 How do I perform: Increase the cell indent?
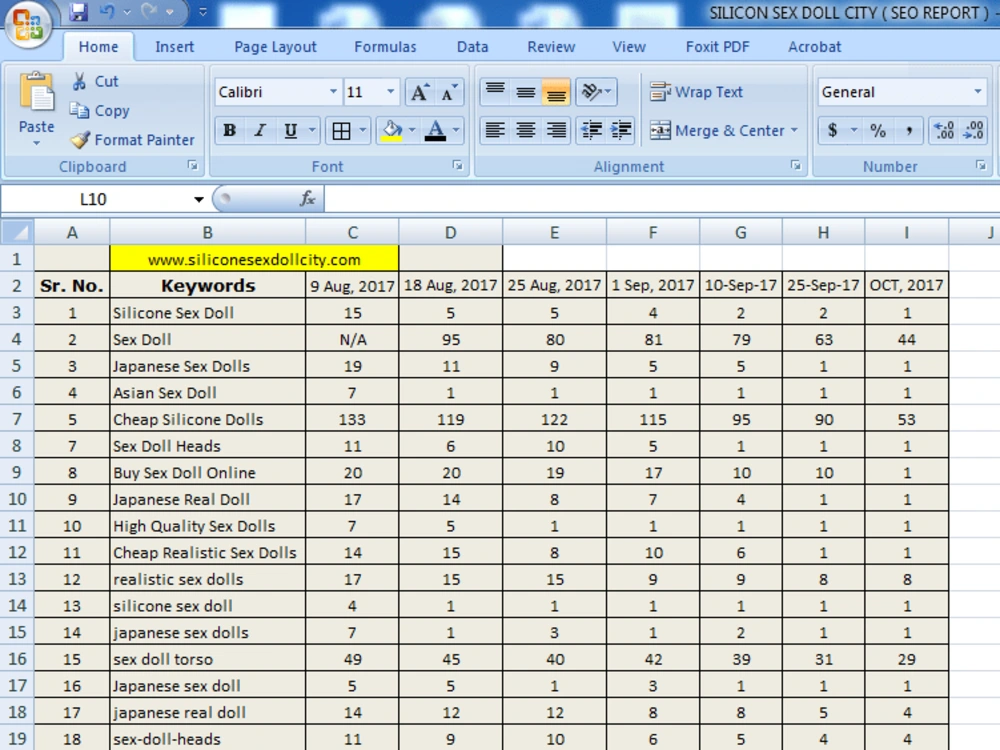pos(621,130)
